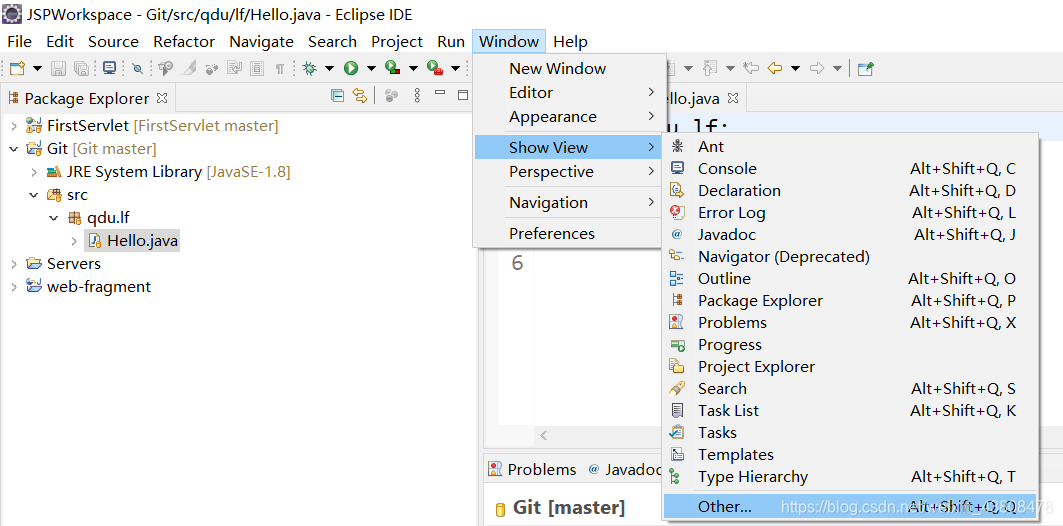Image resolution: width=1063 pixels, height=526 pixels.
Task: Click the Forward navigation arrow icon
Action: pyautogui.click(x=817, y=68)
